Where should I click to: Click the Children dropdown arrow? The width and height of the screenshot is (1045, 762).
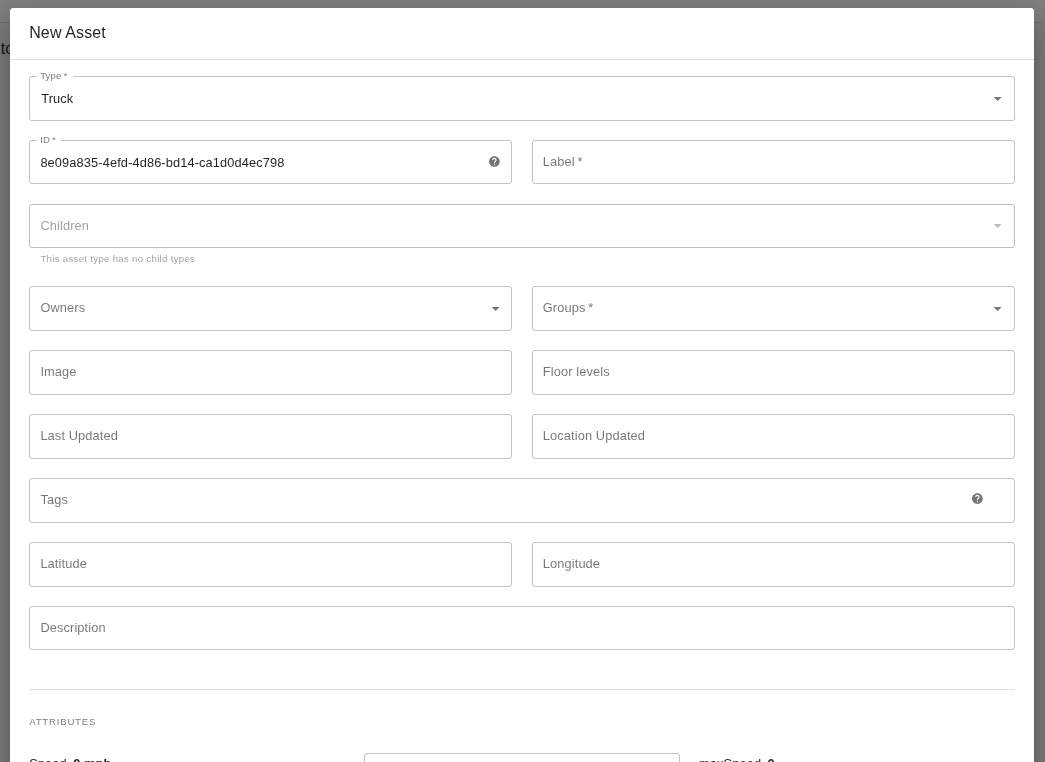point(997,226)
